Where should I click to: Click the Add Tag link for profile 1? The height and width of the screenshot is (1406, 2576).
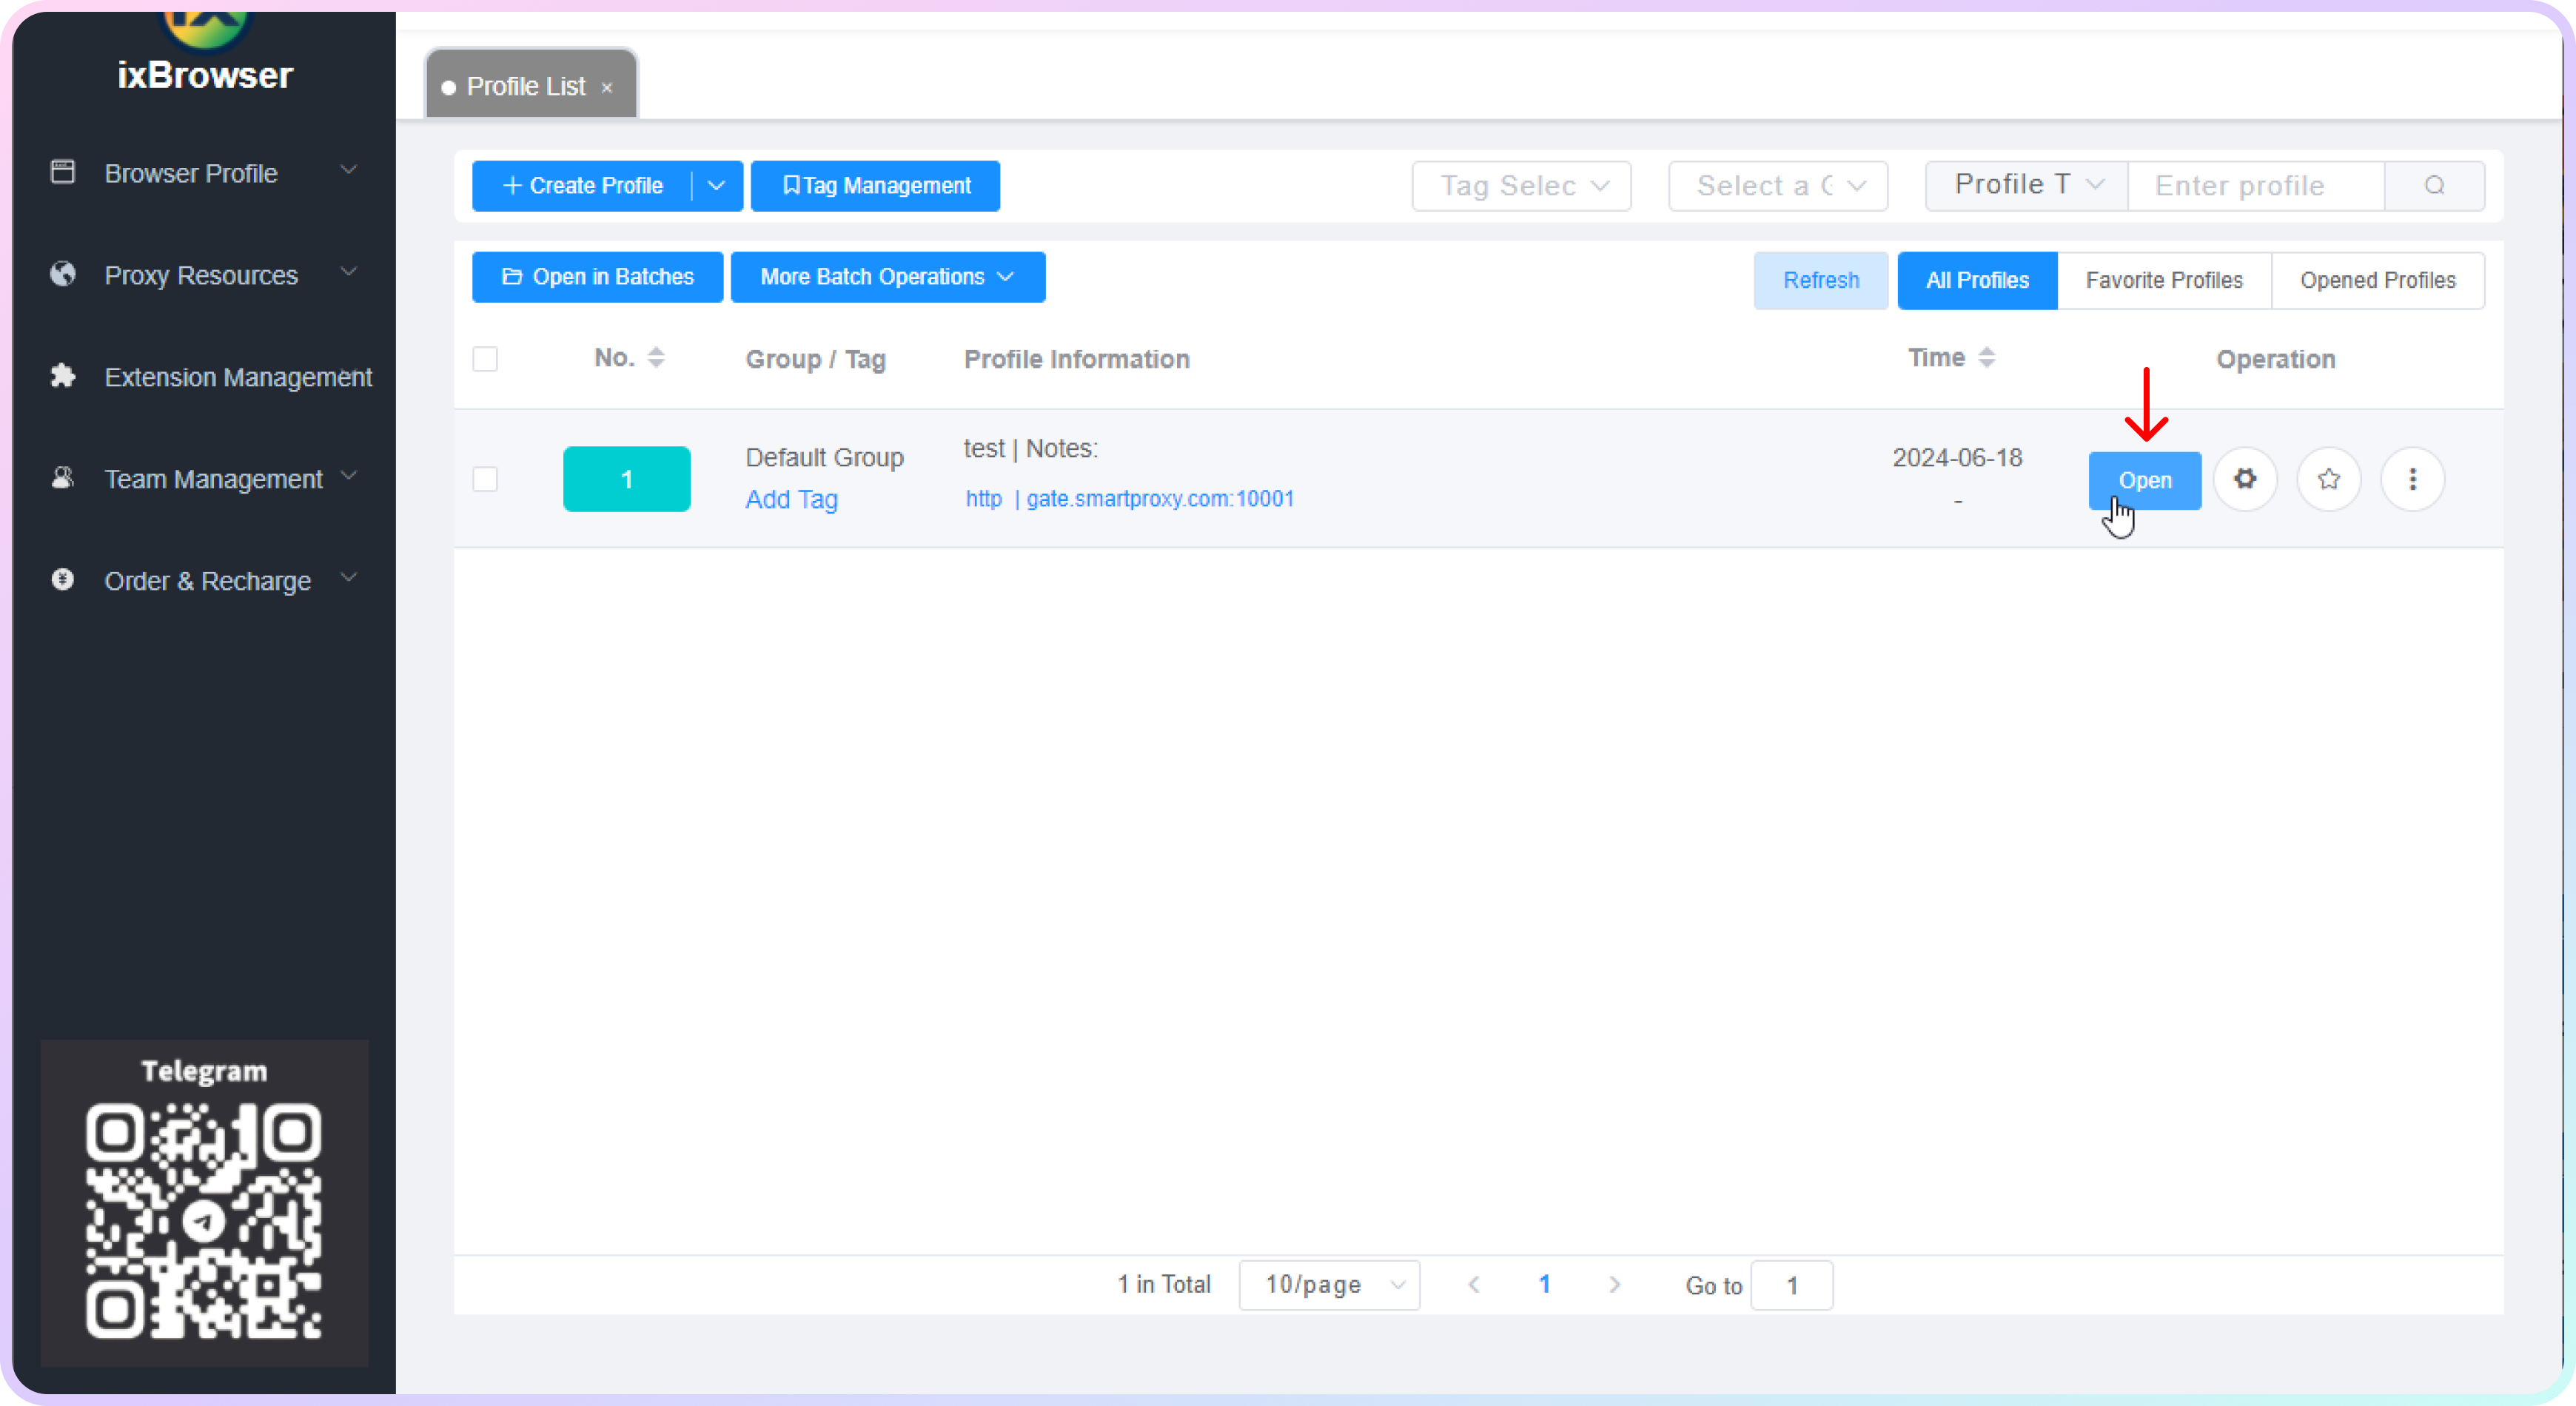tap(791, 499)
